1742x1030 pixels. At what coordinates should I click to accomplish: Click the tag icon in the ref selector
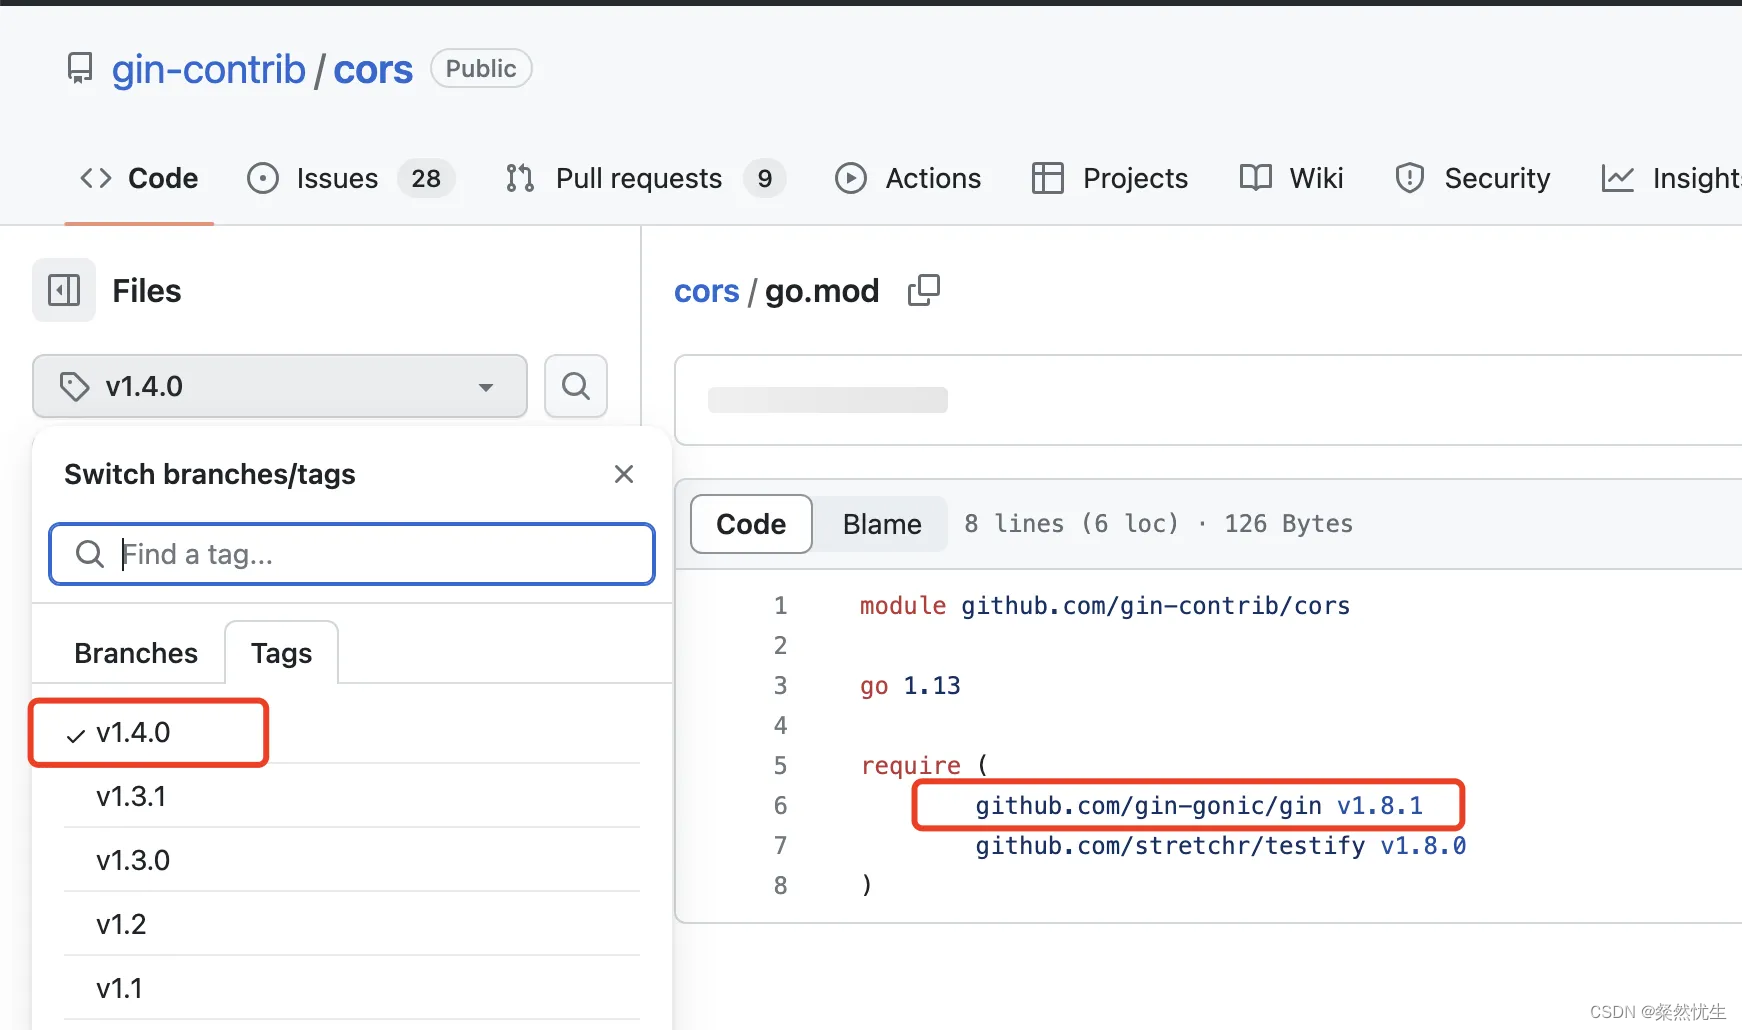pyautogui.click(x=75, y=386)
